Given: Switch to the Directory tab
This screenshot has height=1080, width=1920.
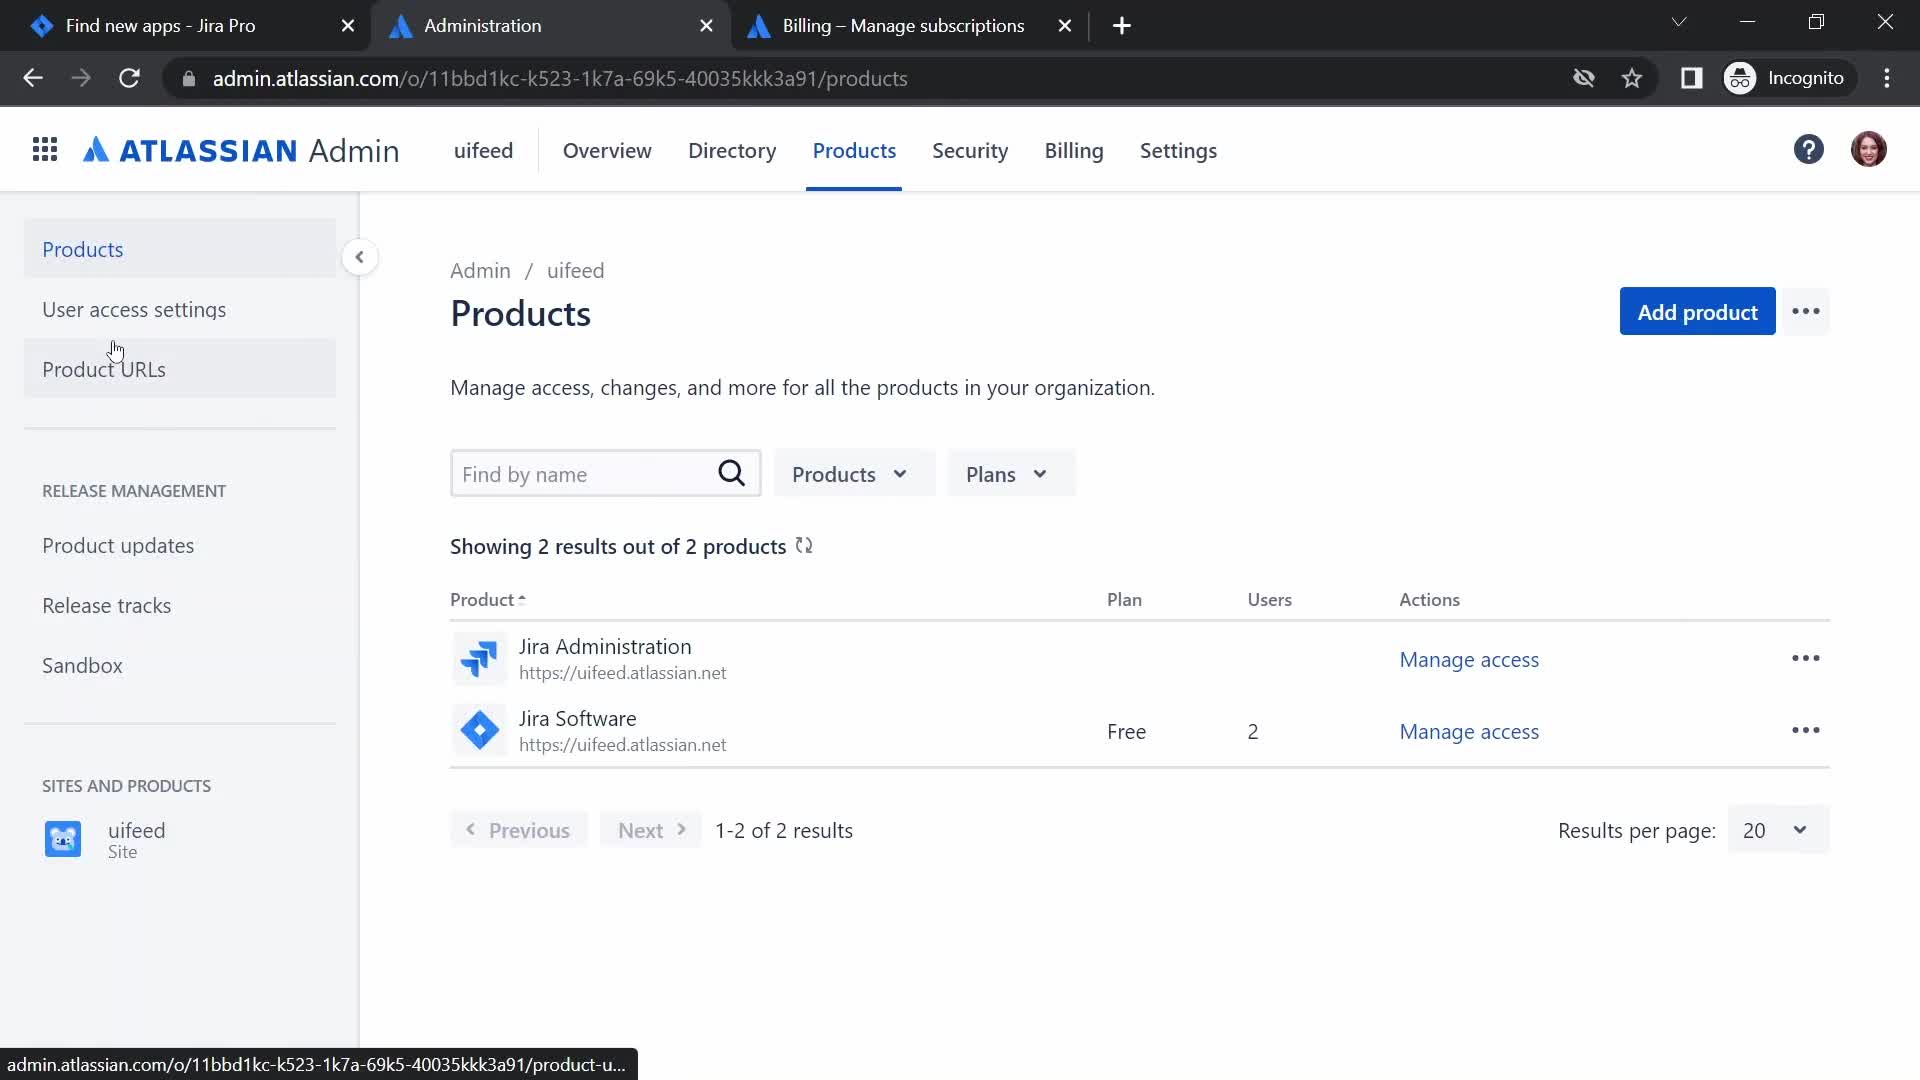Looking at the screenshot, I should (732, 151).
